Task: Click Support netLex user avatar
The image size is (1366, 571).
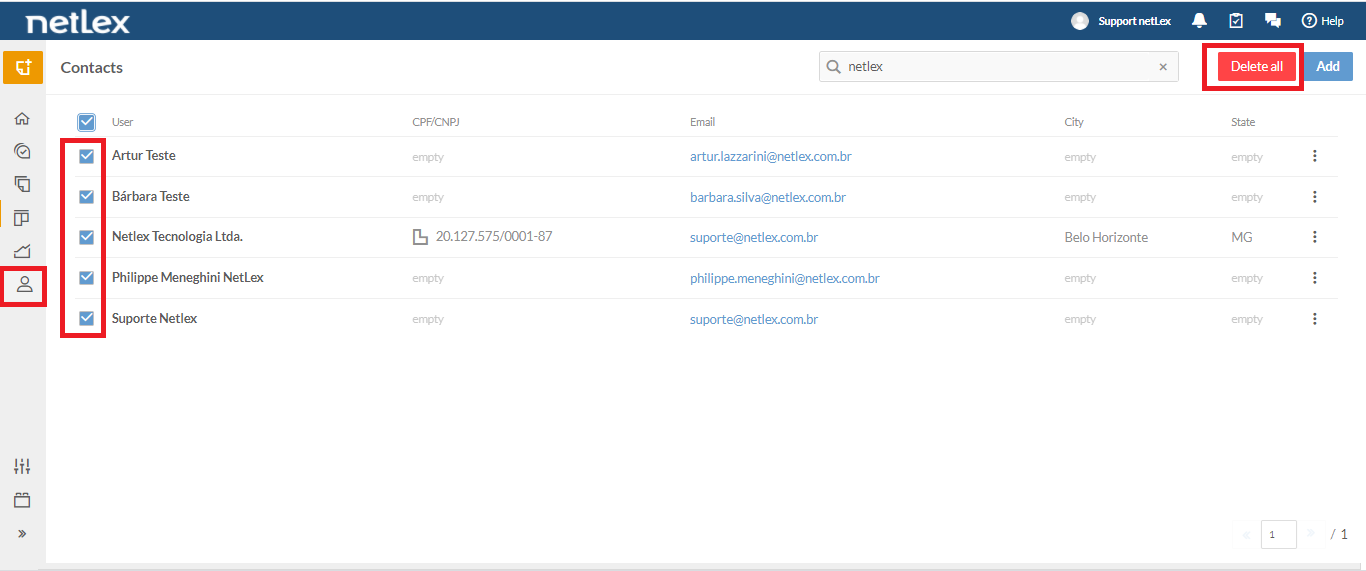Action: (x=1080, y=21)
